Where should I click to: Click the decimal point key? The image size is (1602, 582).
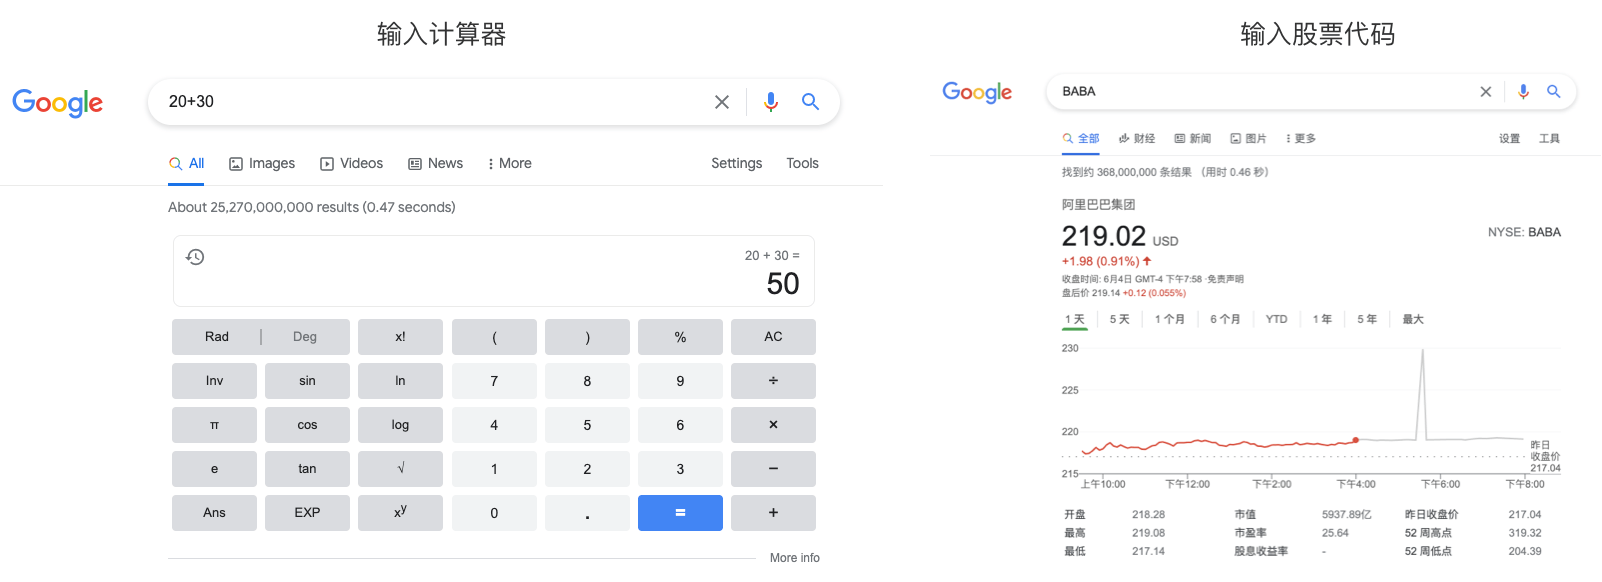[x=587, y=513]
